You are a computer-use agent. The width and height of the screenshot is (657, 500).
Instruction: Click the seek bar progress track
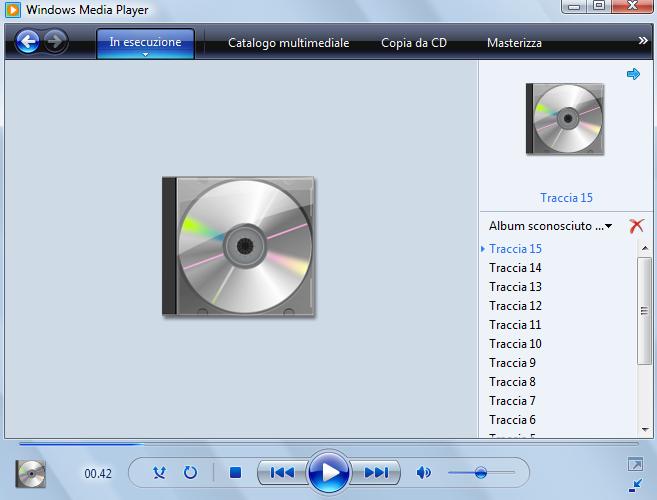click(x=328, y=443)
